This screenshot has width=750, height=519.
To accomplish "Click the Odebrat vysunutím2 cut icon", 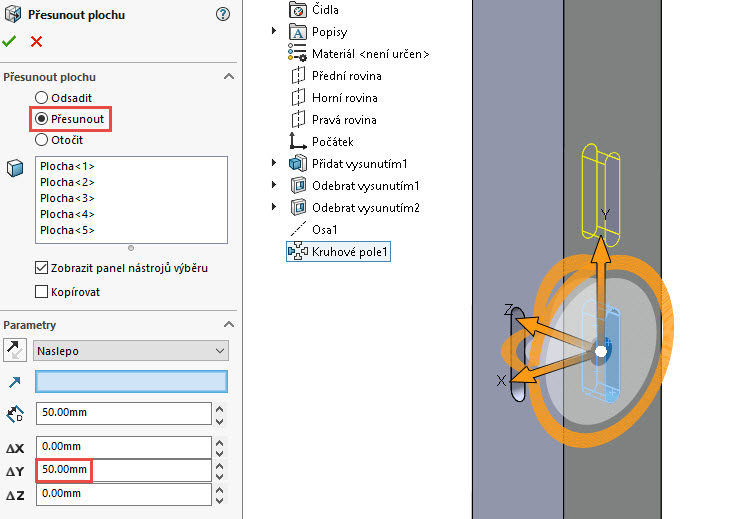I will [x=298, y=208].
